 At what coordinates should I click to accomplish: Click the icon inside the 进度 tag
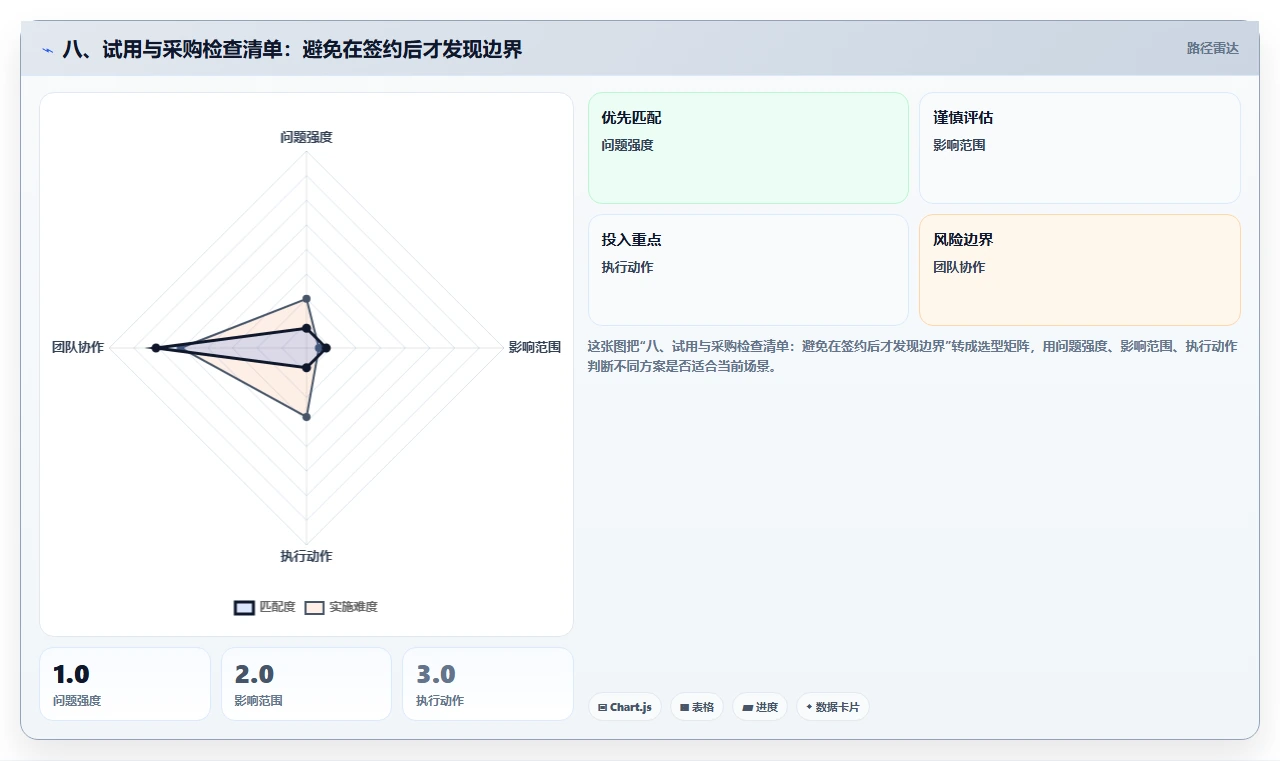(x=747, y=707)
